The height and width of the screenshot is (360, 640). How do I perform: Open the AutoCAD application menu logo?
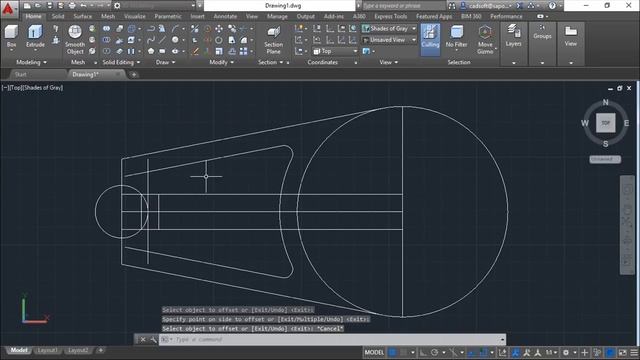coord(8,9)
